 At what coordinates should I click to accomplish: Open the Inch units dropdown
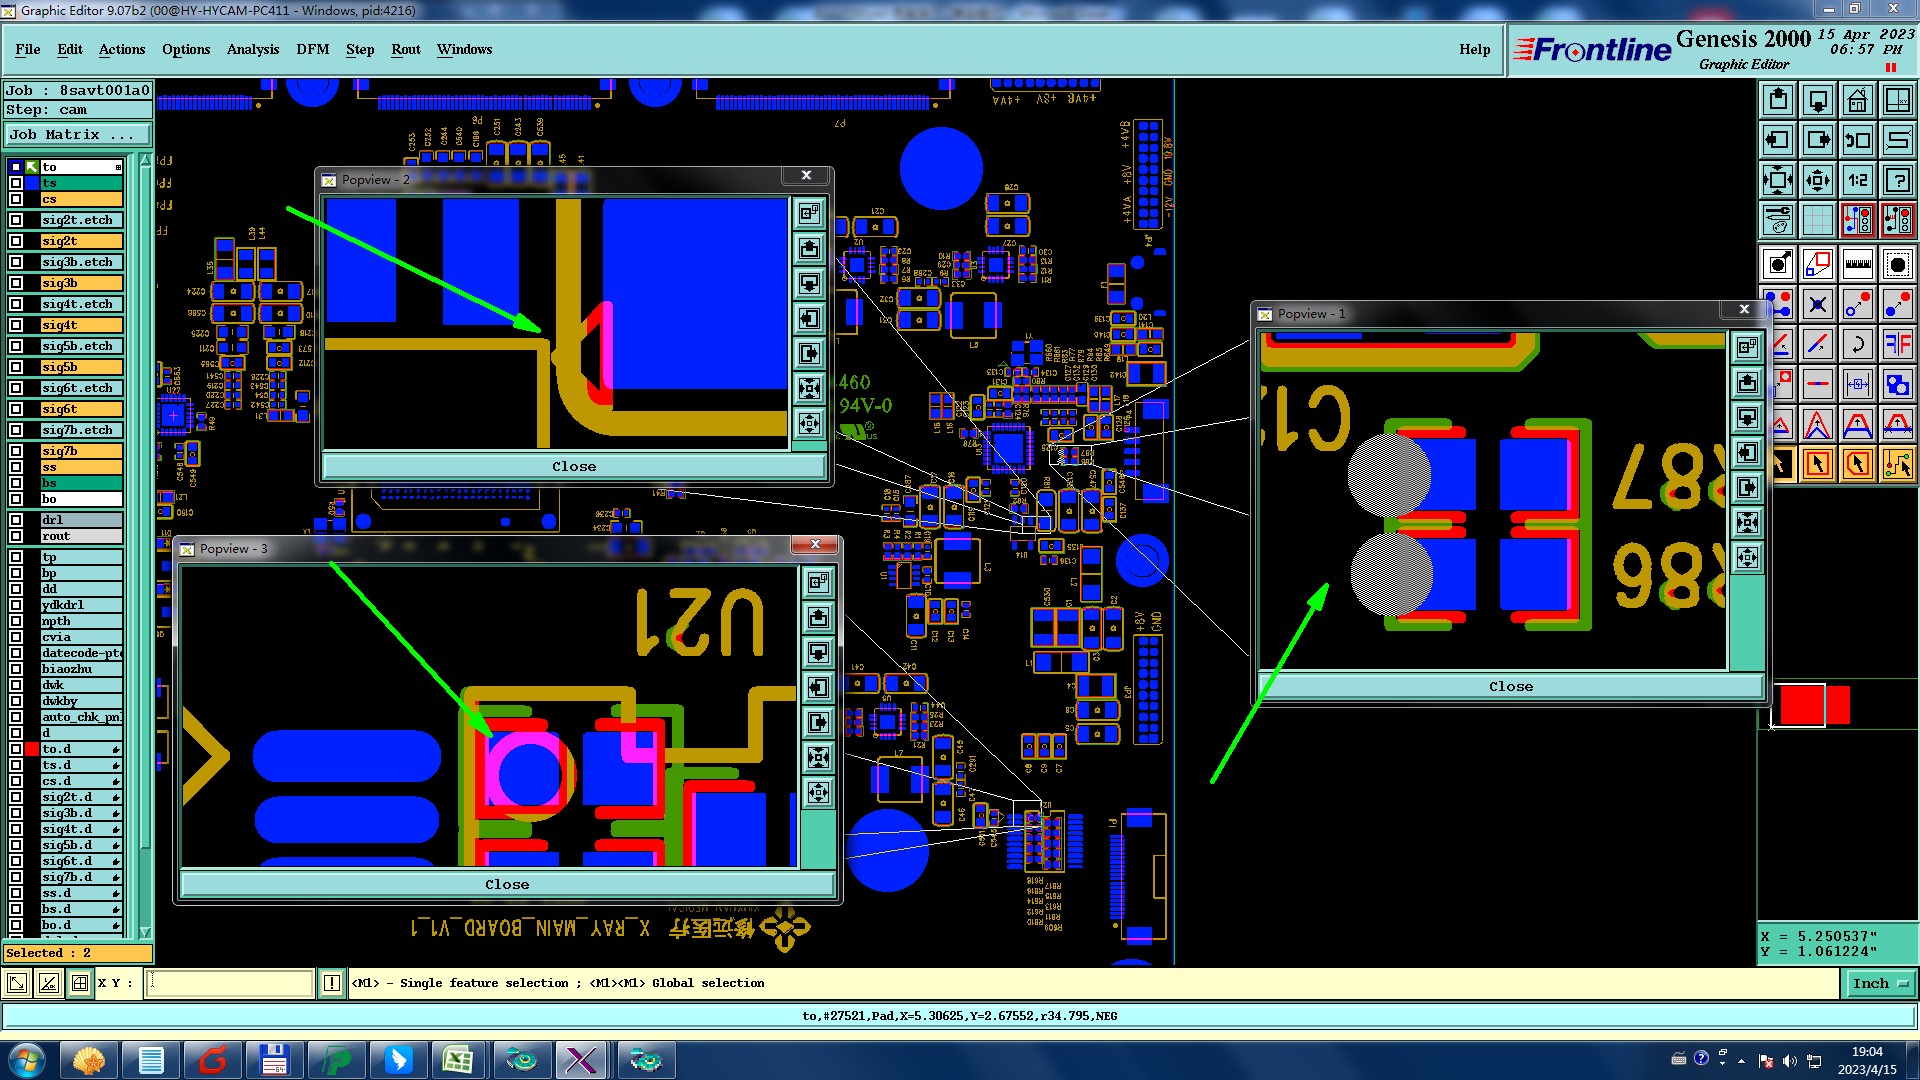(x=1879, y=984)
